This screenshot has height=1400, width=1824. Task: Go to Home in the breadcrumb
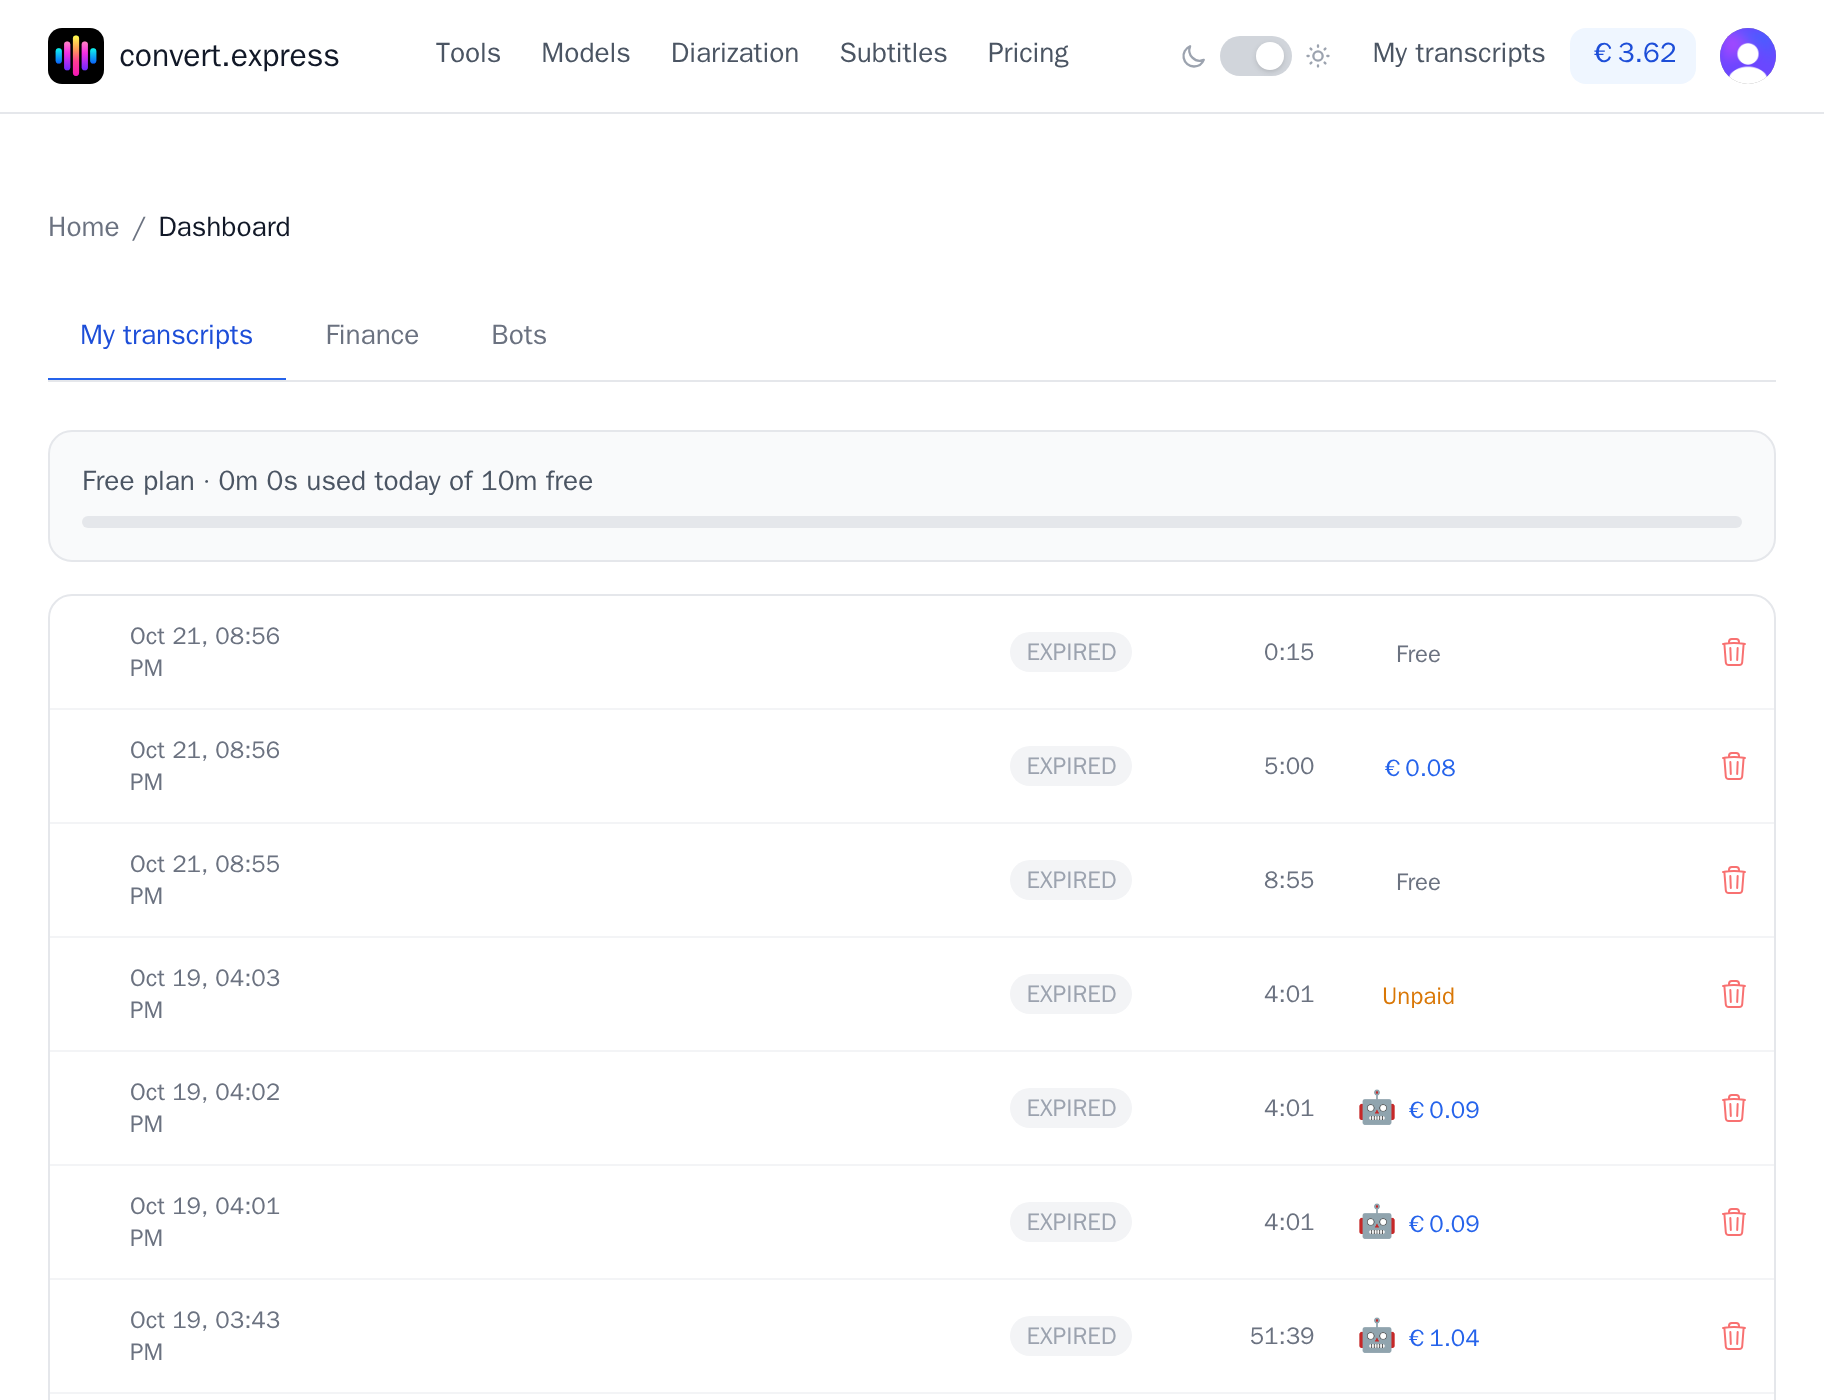(x=84, y=227)
